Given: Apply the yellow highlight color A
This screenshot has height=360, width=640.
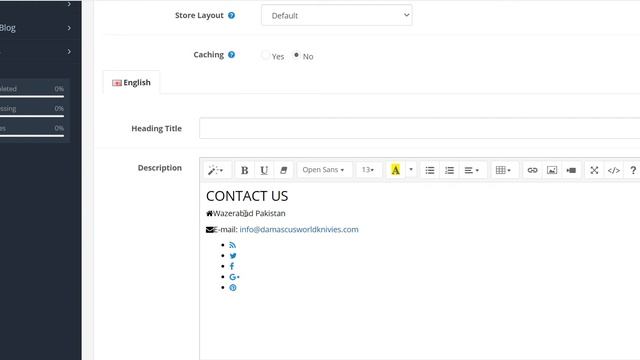Looking at the screenshot, I should tap(396, 170).
